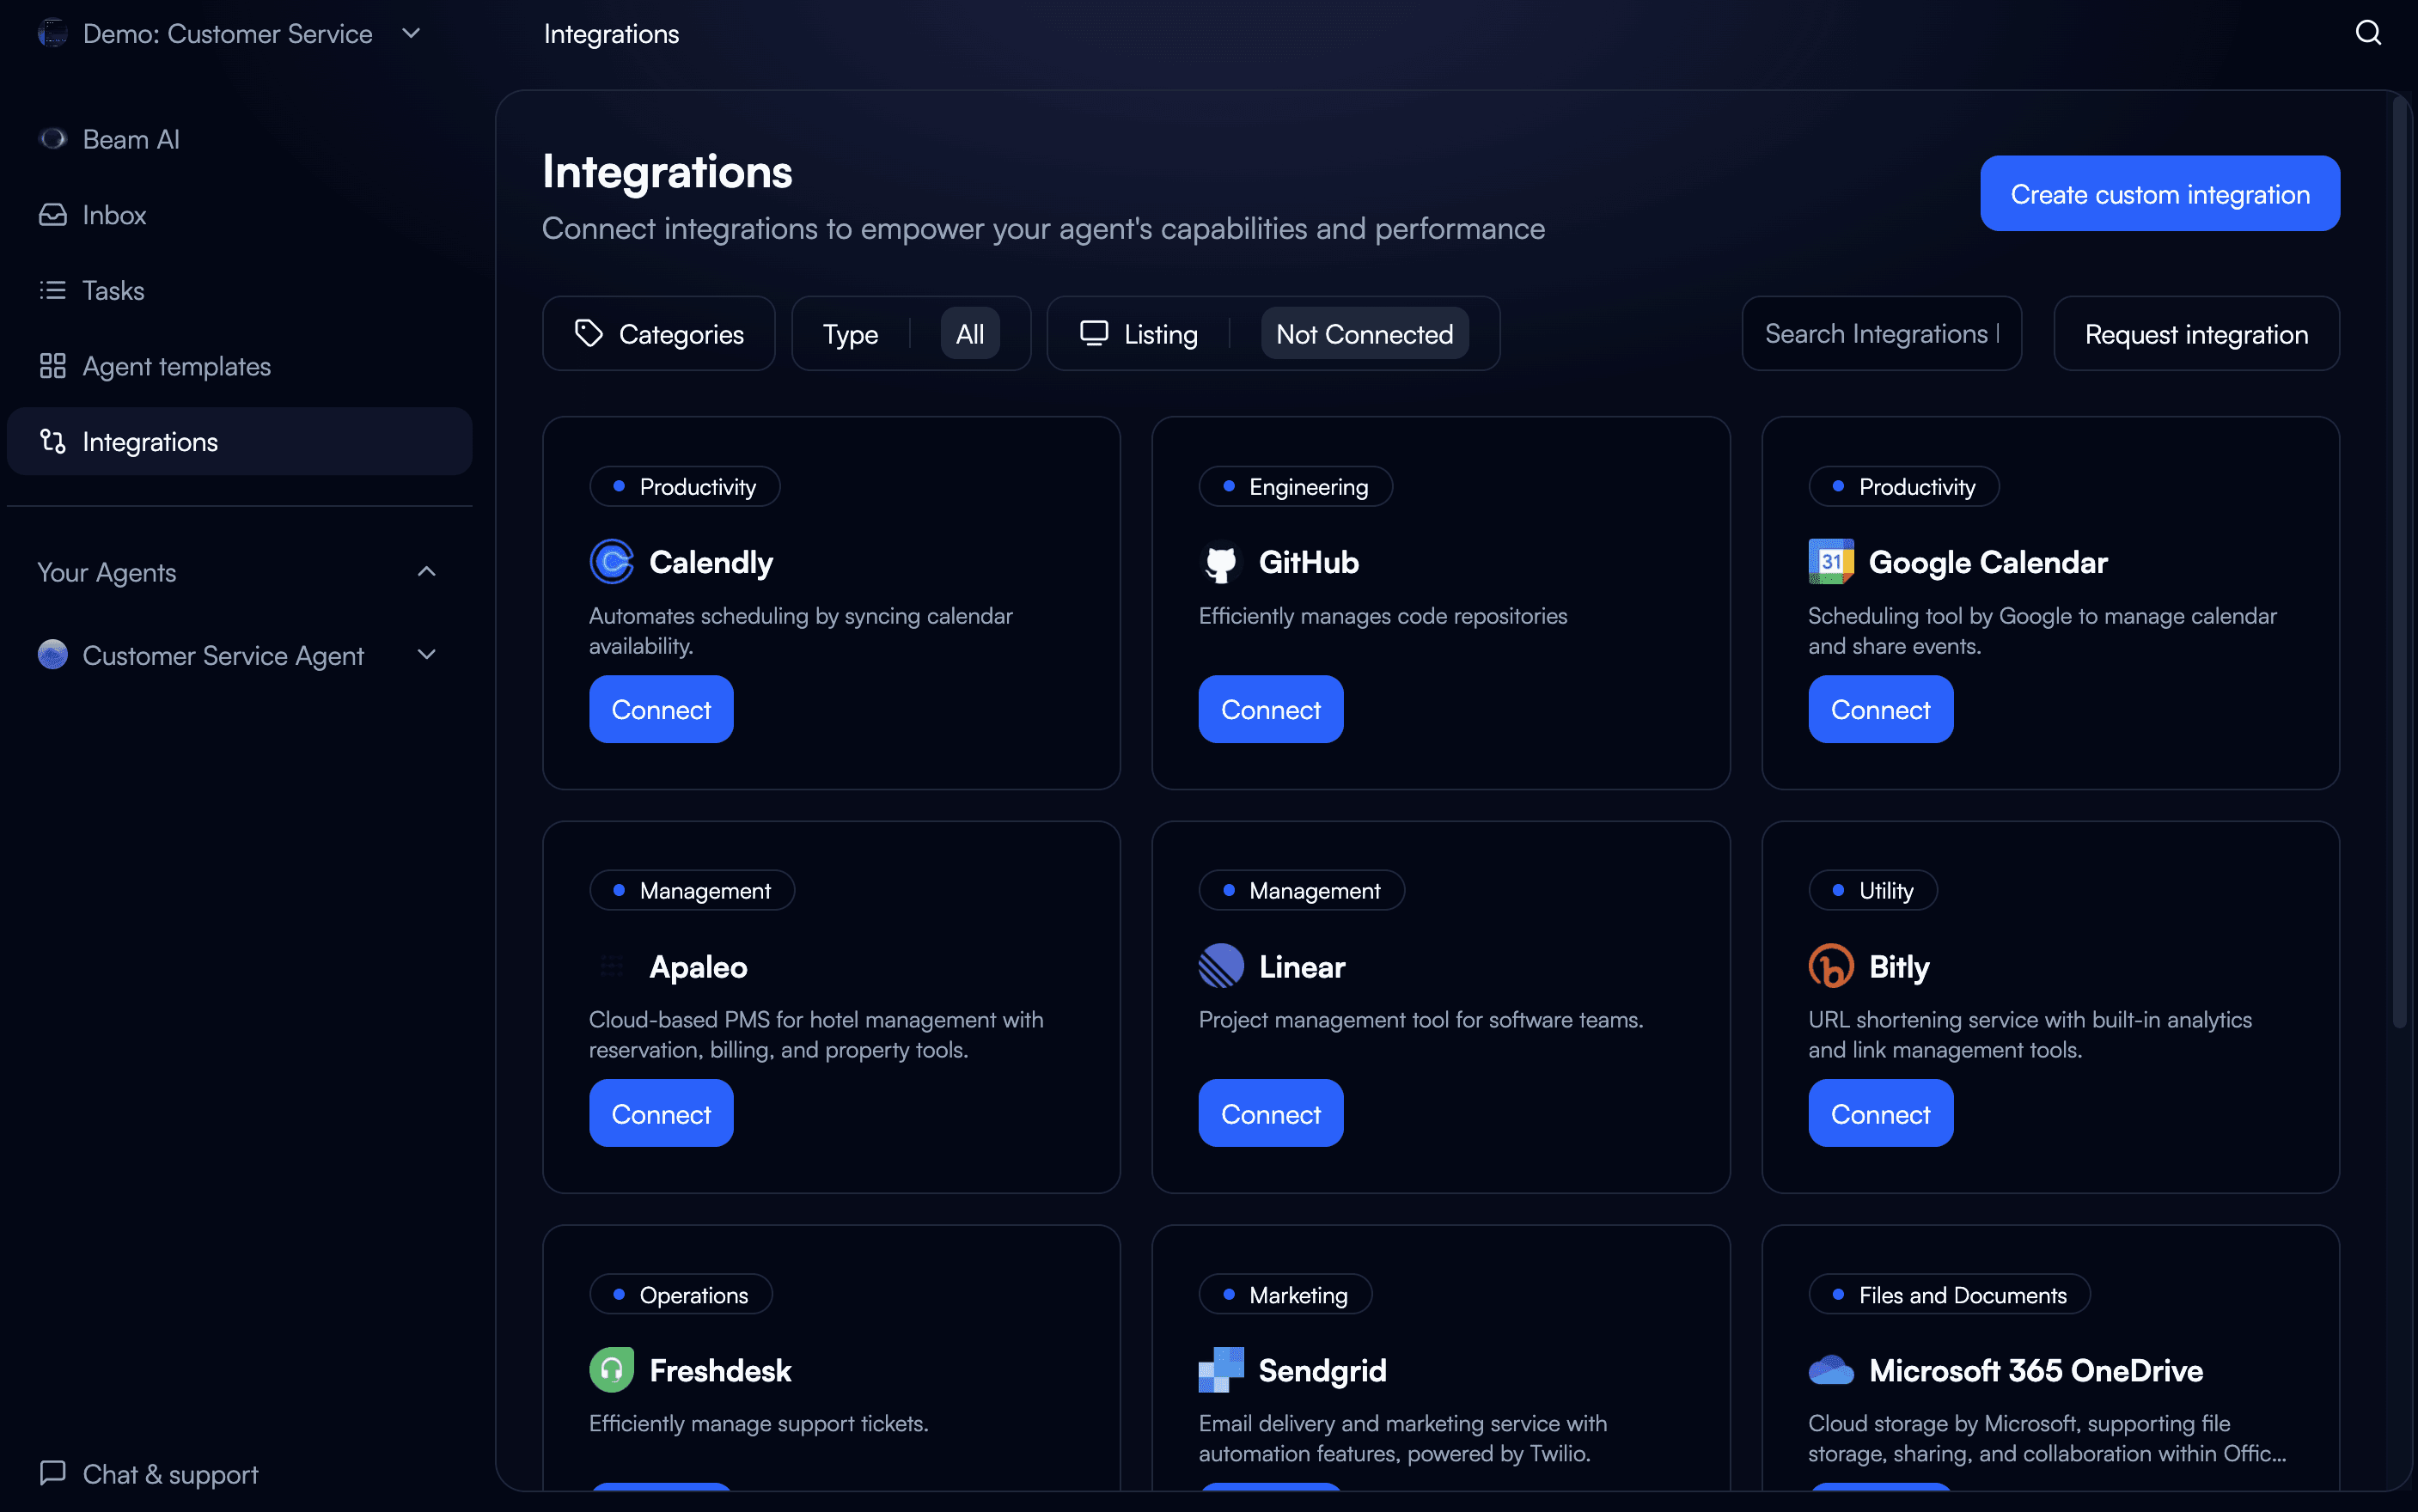Image resolution: width=2418 pixels, height=1512 pixels.
Task: Click the Sendgrid logo icon
Action: pyautogui.click(x=1221, y=1370)
